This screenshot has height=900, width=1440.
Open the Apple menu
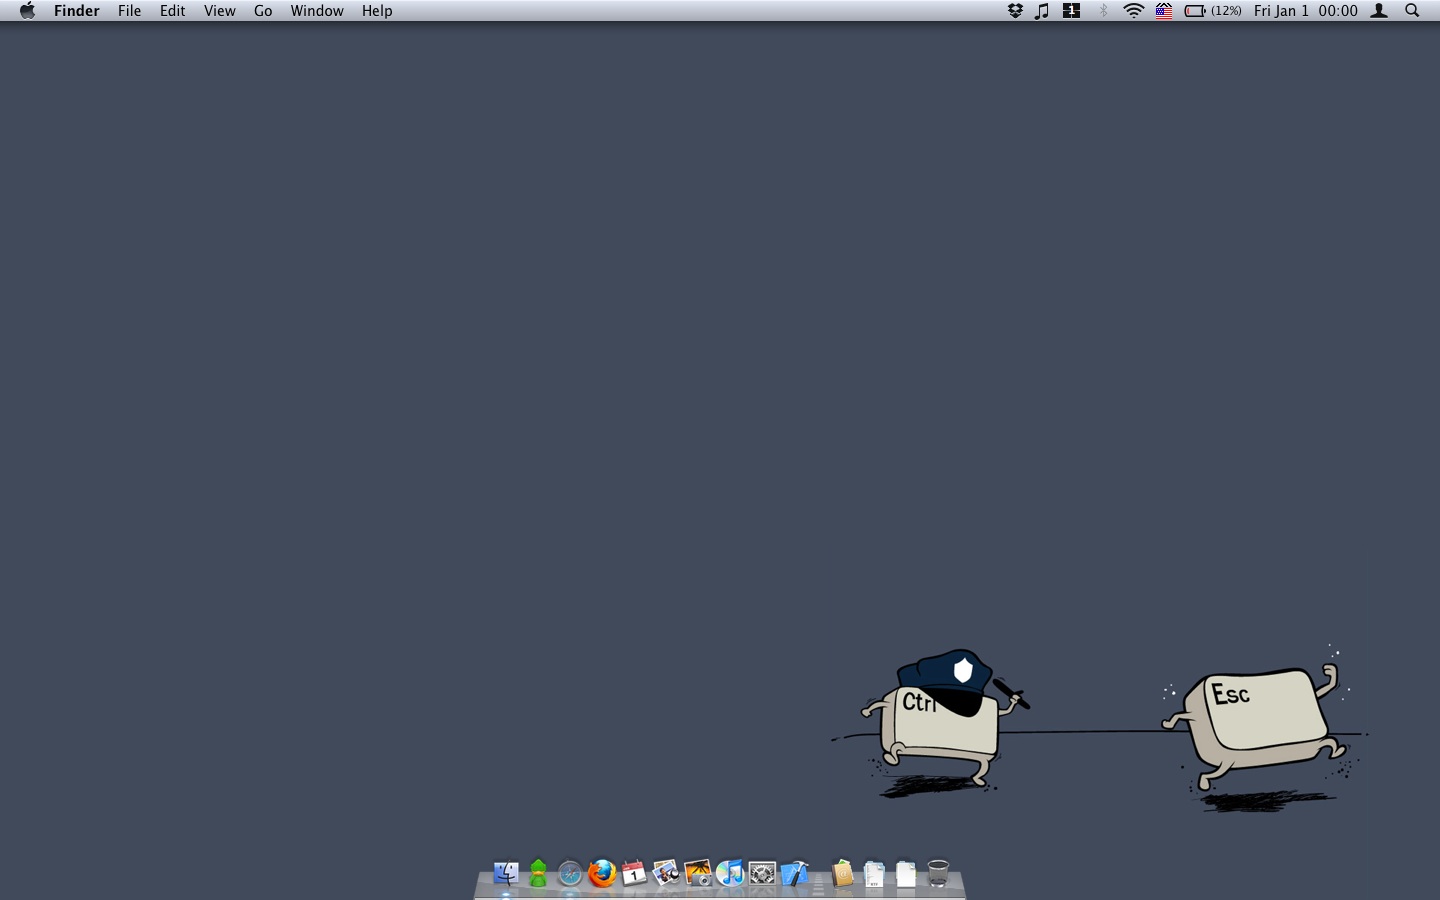pos(27,11)
